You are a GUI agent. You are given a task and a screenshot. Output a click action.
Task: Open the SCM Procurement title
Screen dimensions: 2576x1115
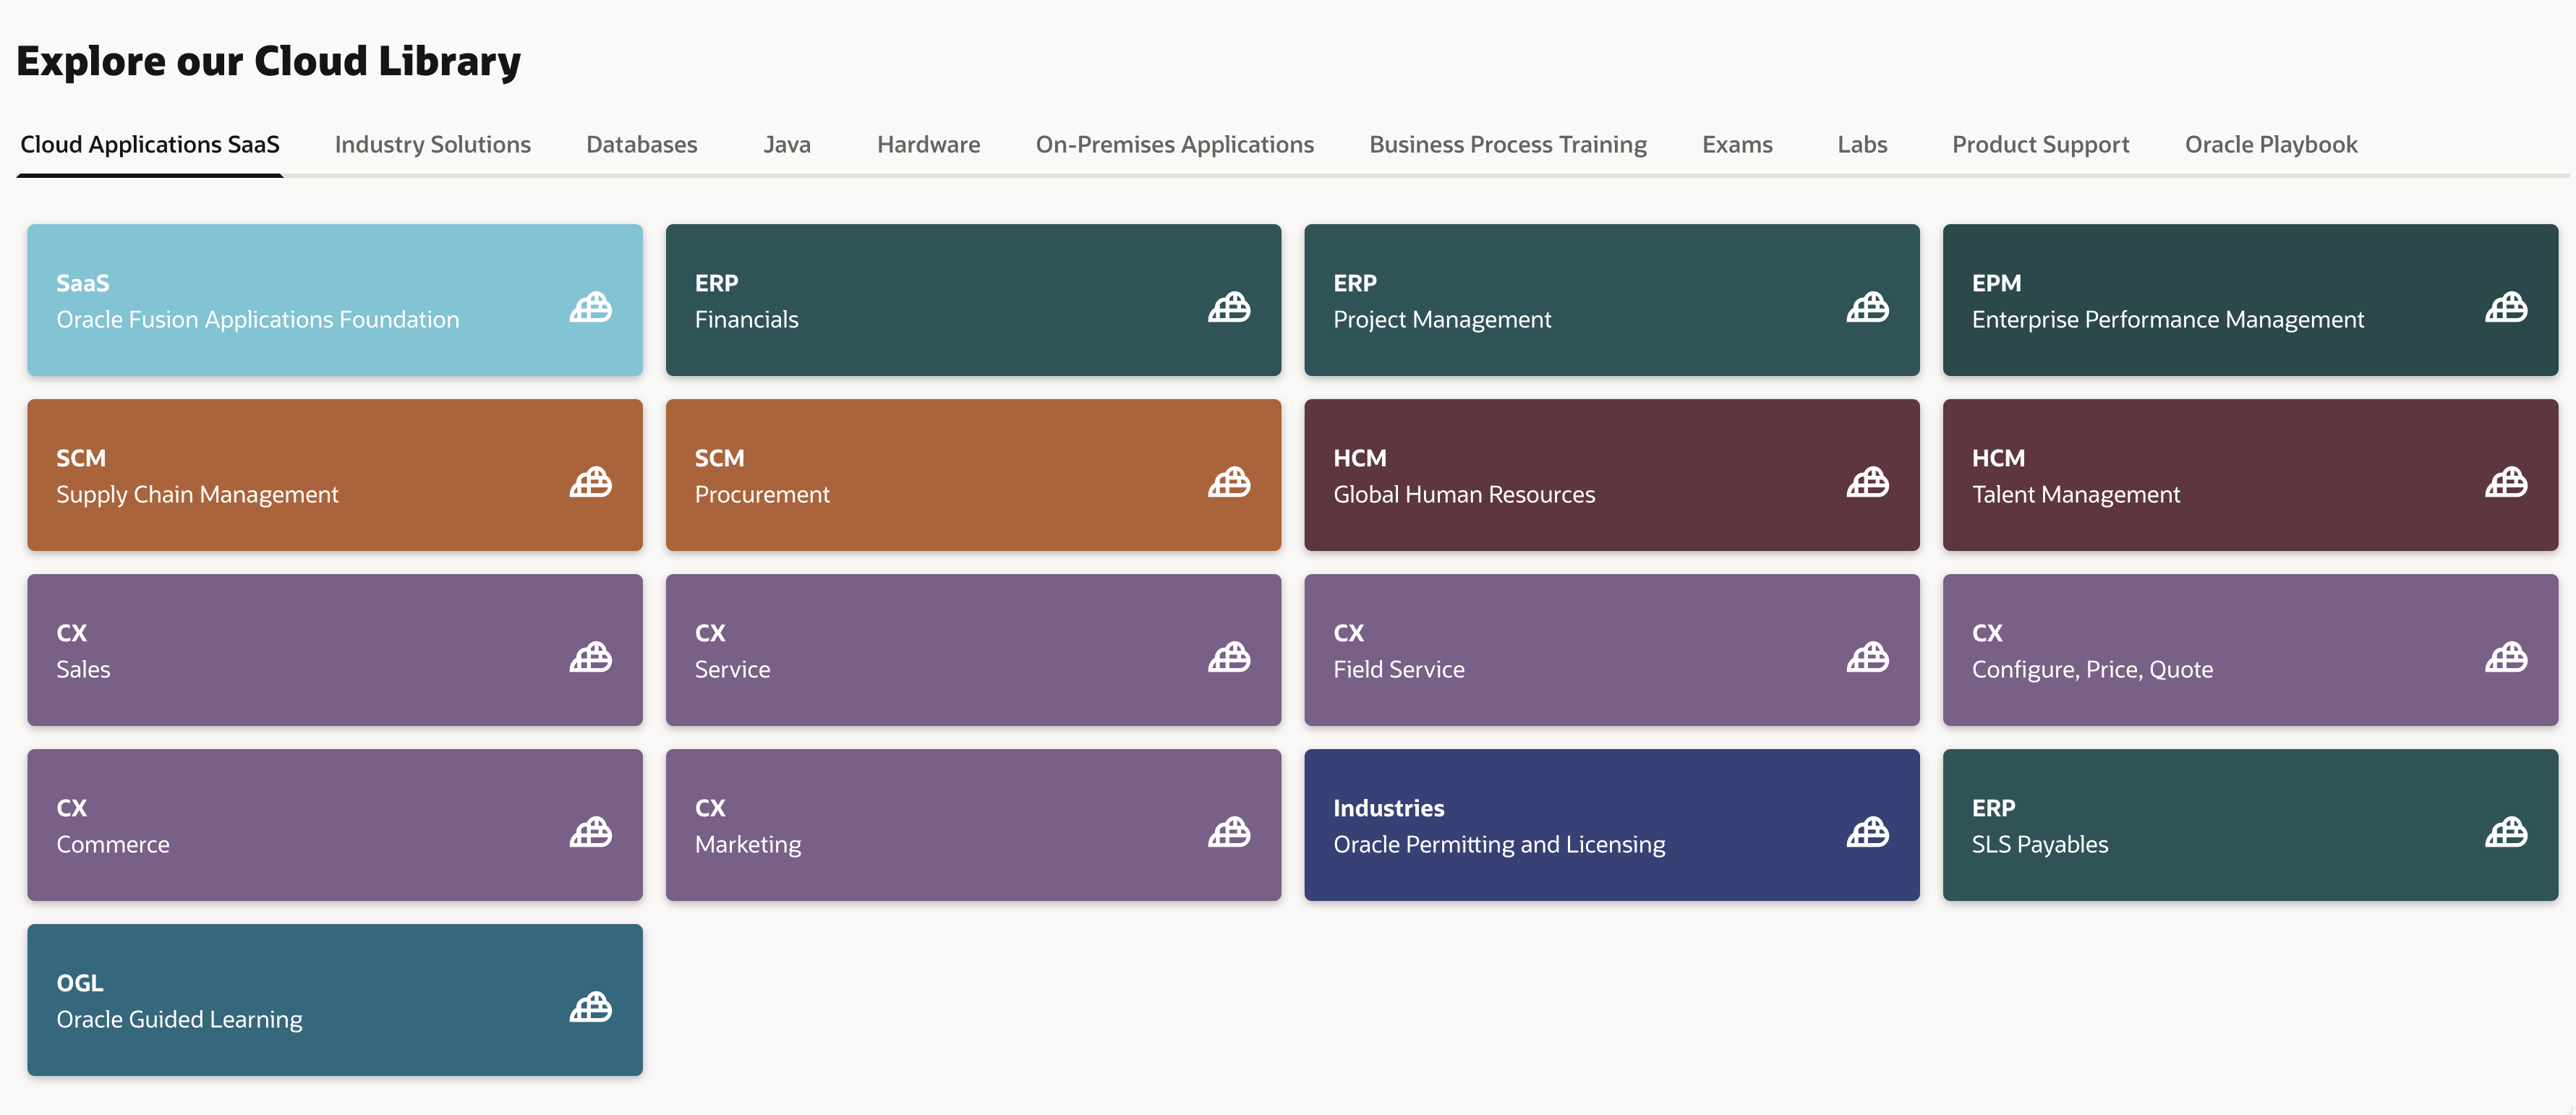(x=762, y=495)
